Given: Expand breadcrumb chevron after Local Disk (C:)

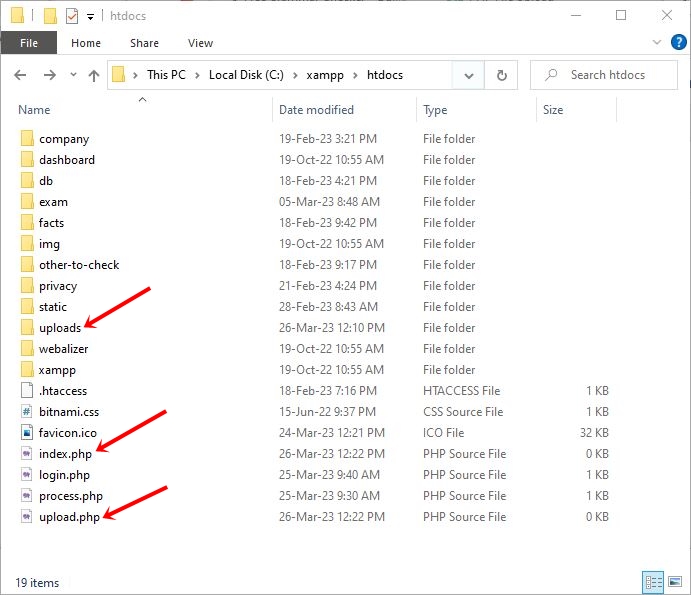Looking at the screenshot, I should tap(295, 75).
